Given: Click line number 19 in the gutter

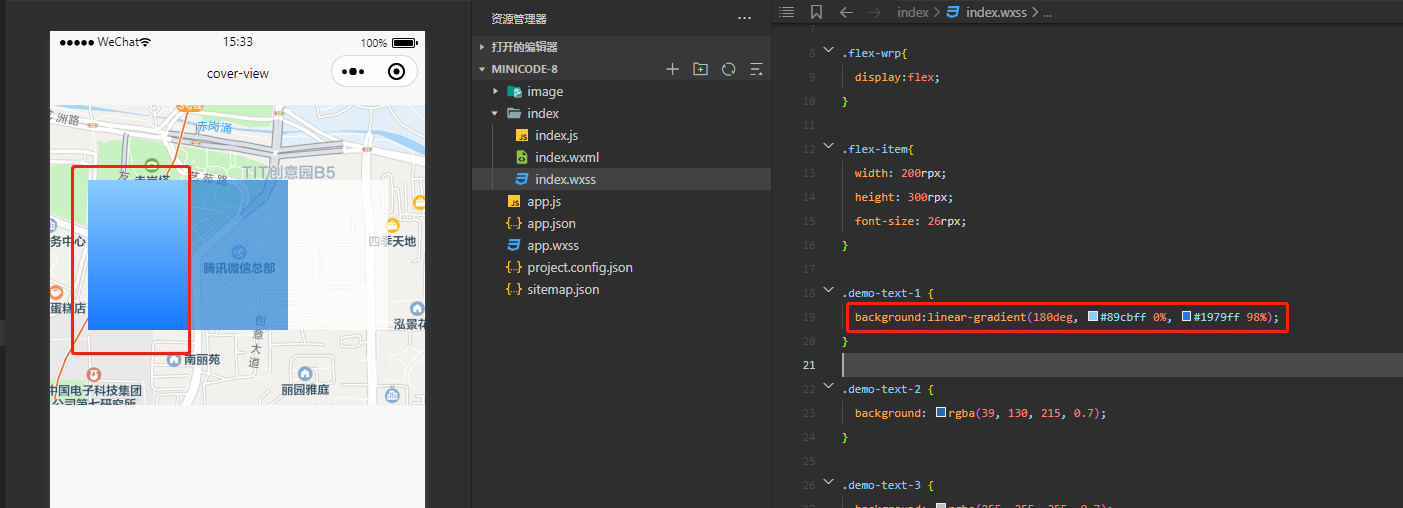Looking at the screenshot, I should pos(808,317).
